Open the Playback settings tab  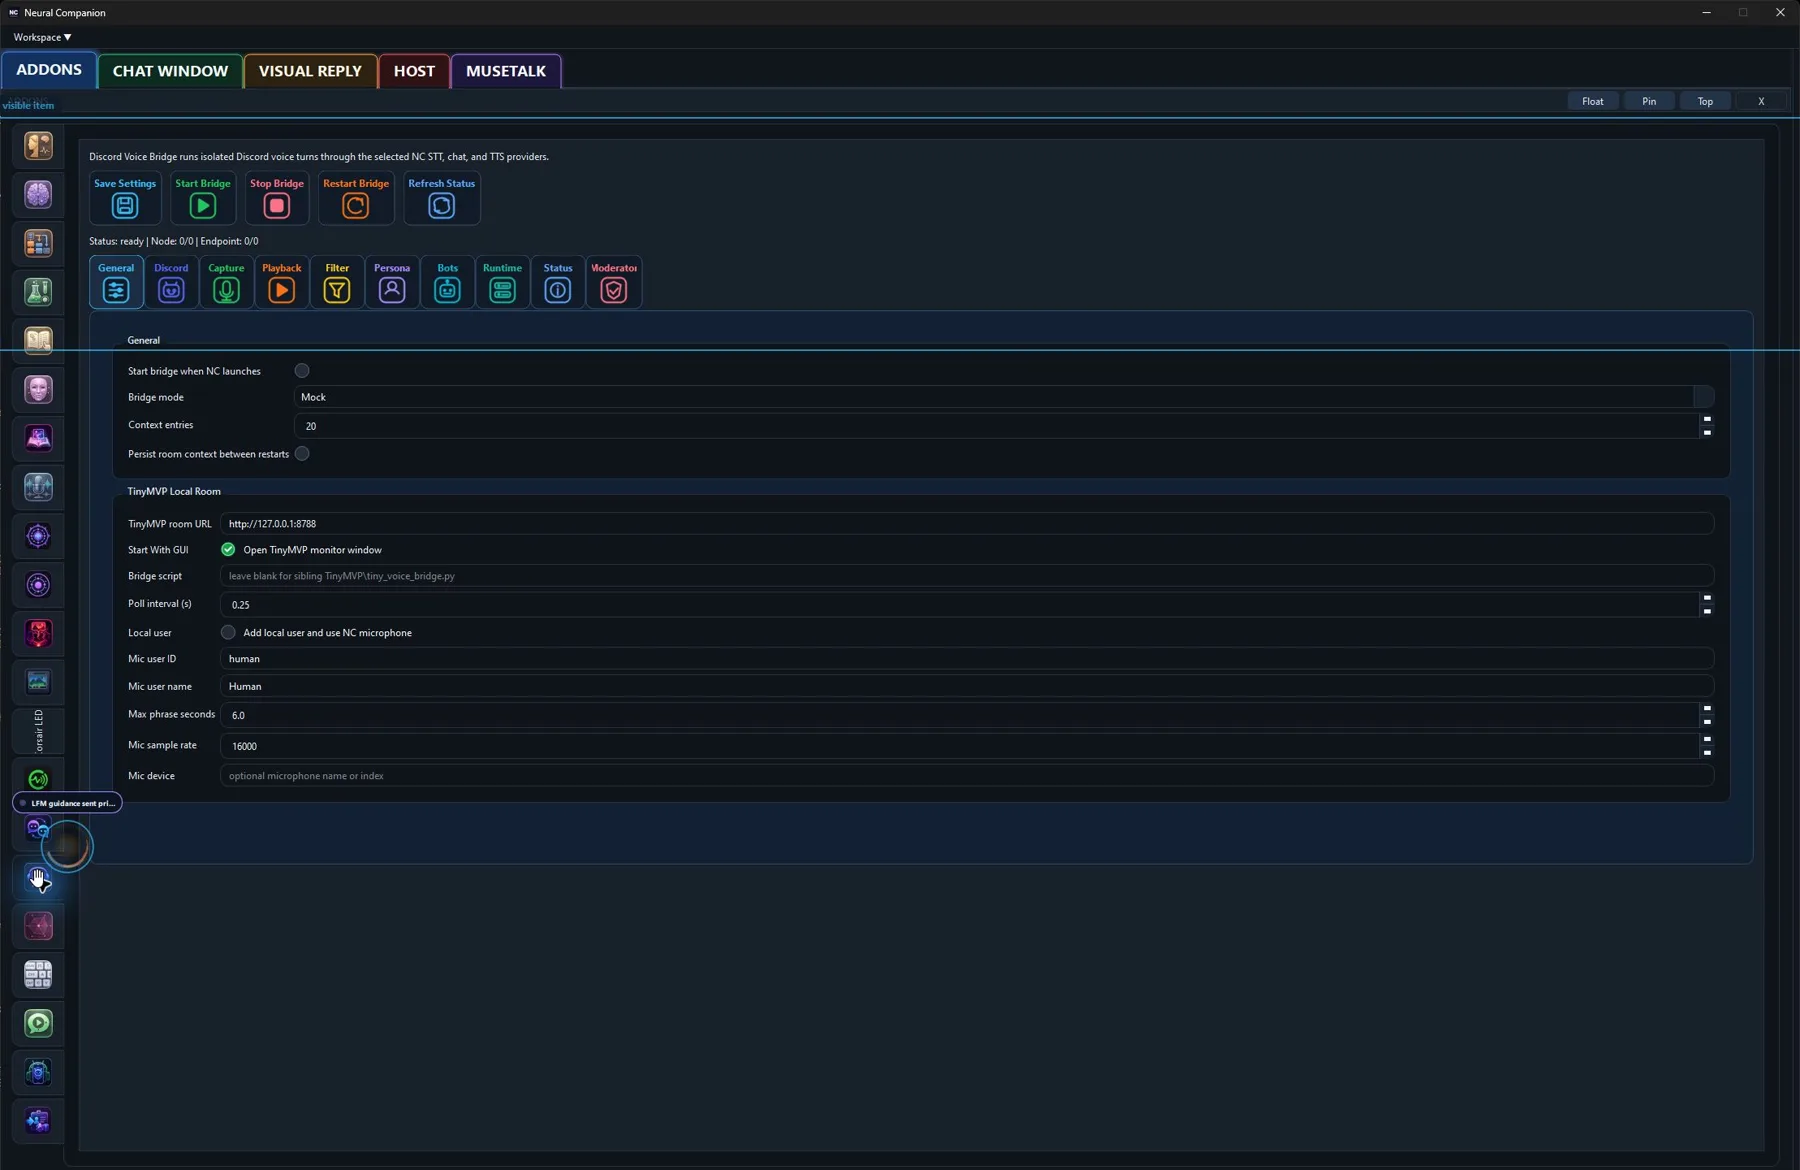(282, 283)
